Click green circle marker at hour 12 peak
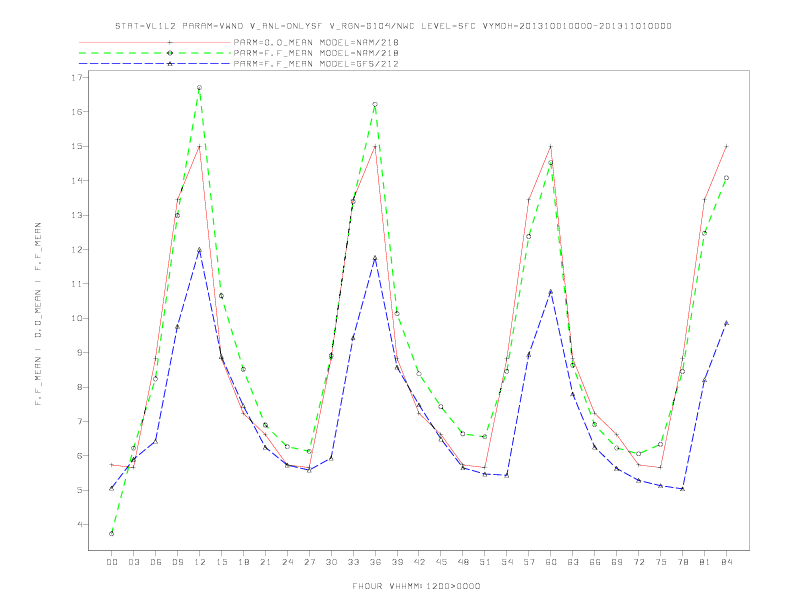The height and width of the screenshot is (612, 792). pos(200,88)
